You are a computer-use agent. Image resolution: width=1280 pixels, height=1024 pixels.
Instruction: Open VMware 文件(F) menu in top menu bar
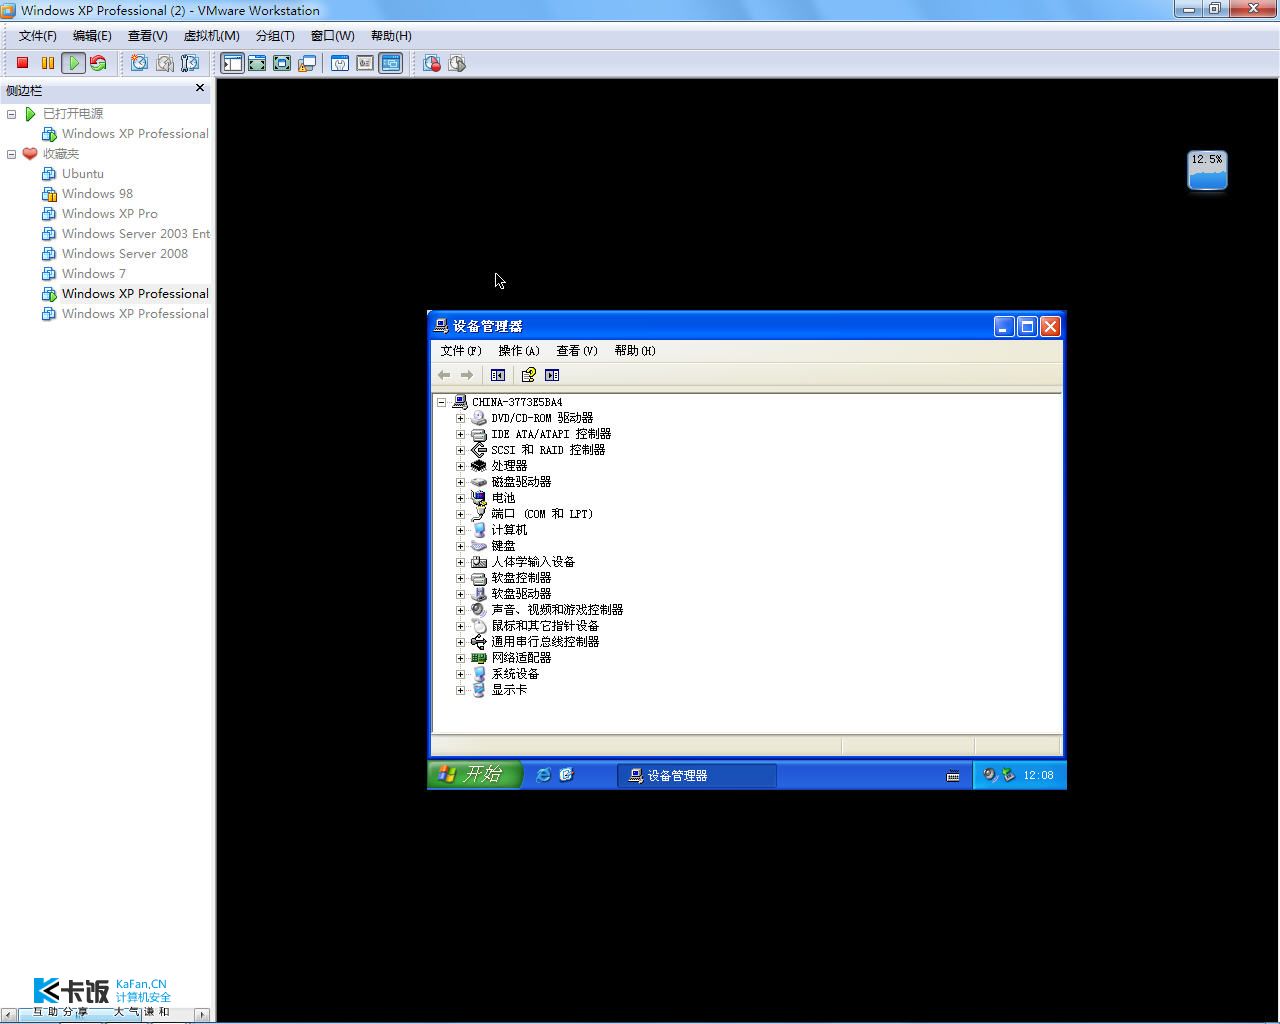tap(38, 36)
